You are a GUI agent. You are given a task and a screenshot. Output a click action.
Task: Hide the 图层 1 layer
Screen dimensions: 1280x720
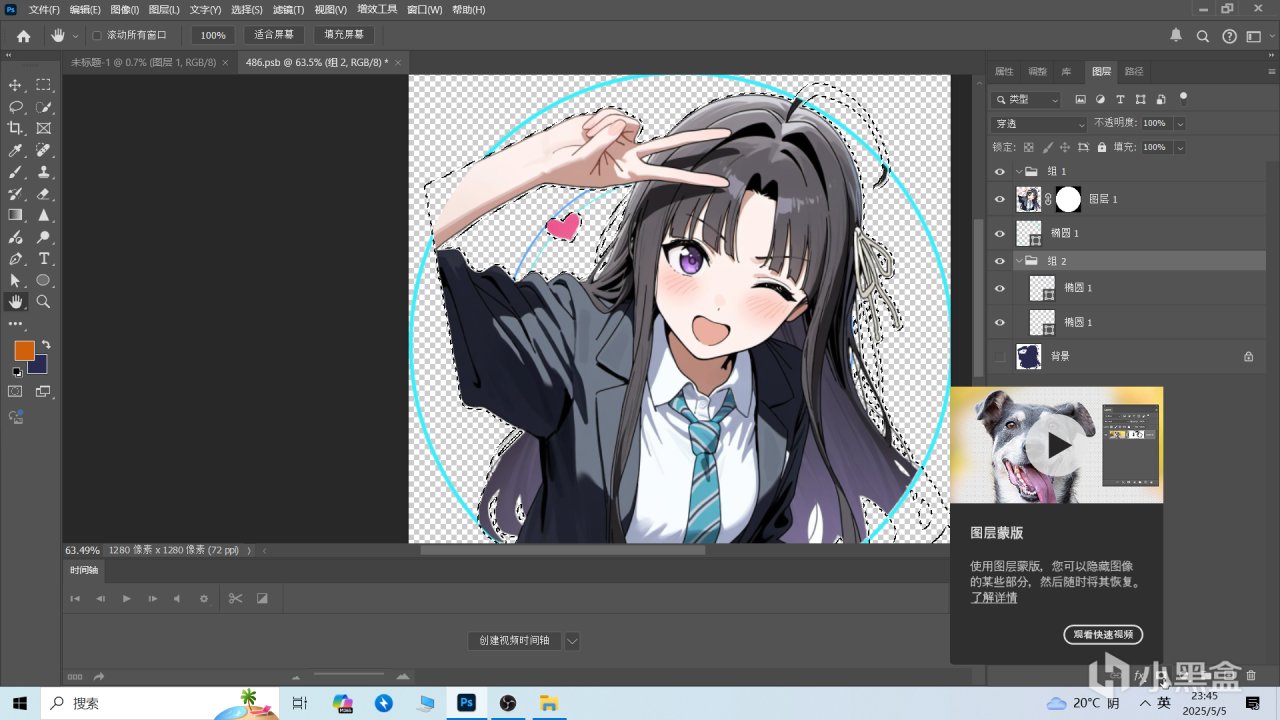[x=999, y=200]
